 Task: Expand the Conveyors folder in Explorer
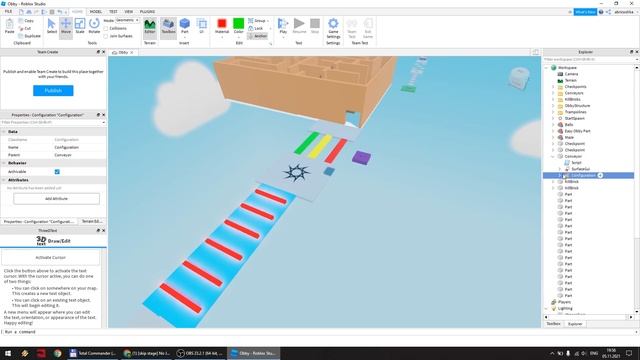(x=553, y=93)
